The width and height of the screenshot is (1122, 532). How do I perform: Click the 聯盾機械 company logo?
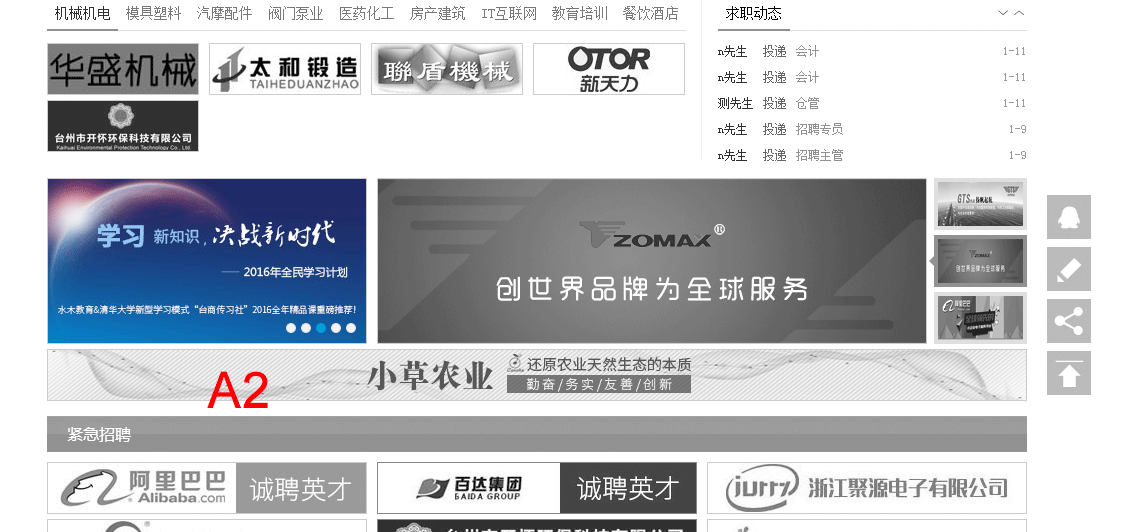(446, 69)
